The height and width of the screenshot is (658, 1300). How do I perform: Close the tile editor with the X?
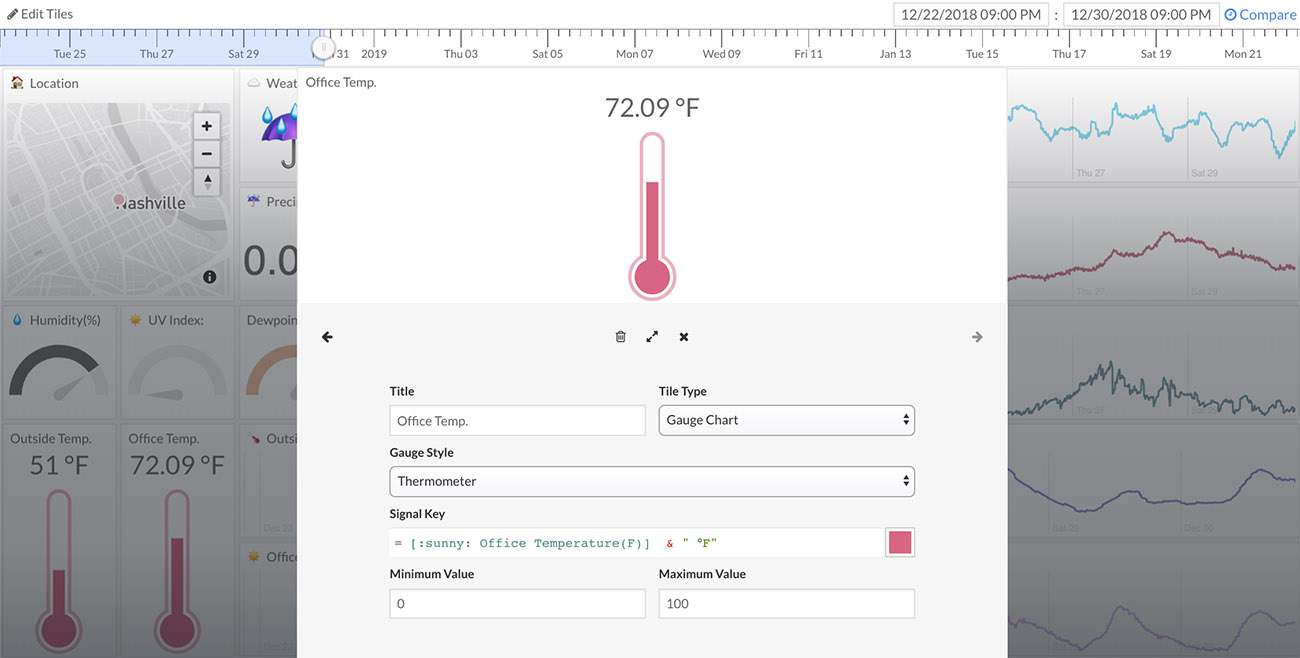[x=684, y=336]
